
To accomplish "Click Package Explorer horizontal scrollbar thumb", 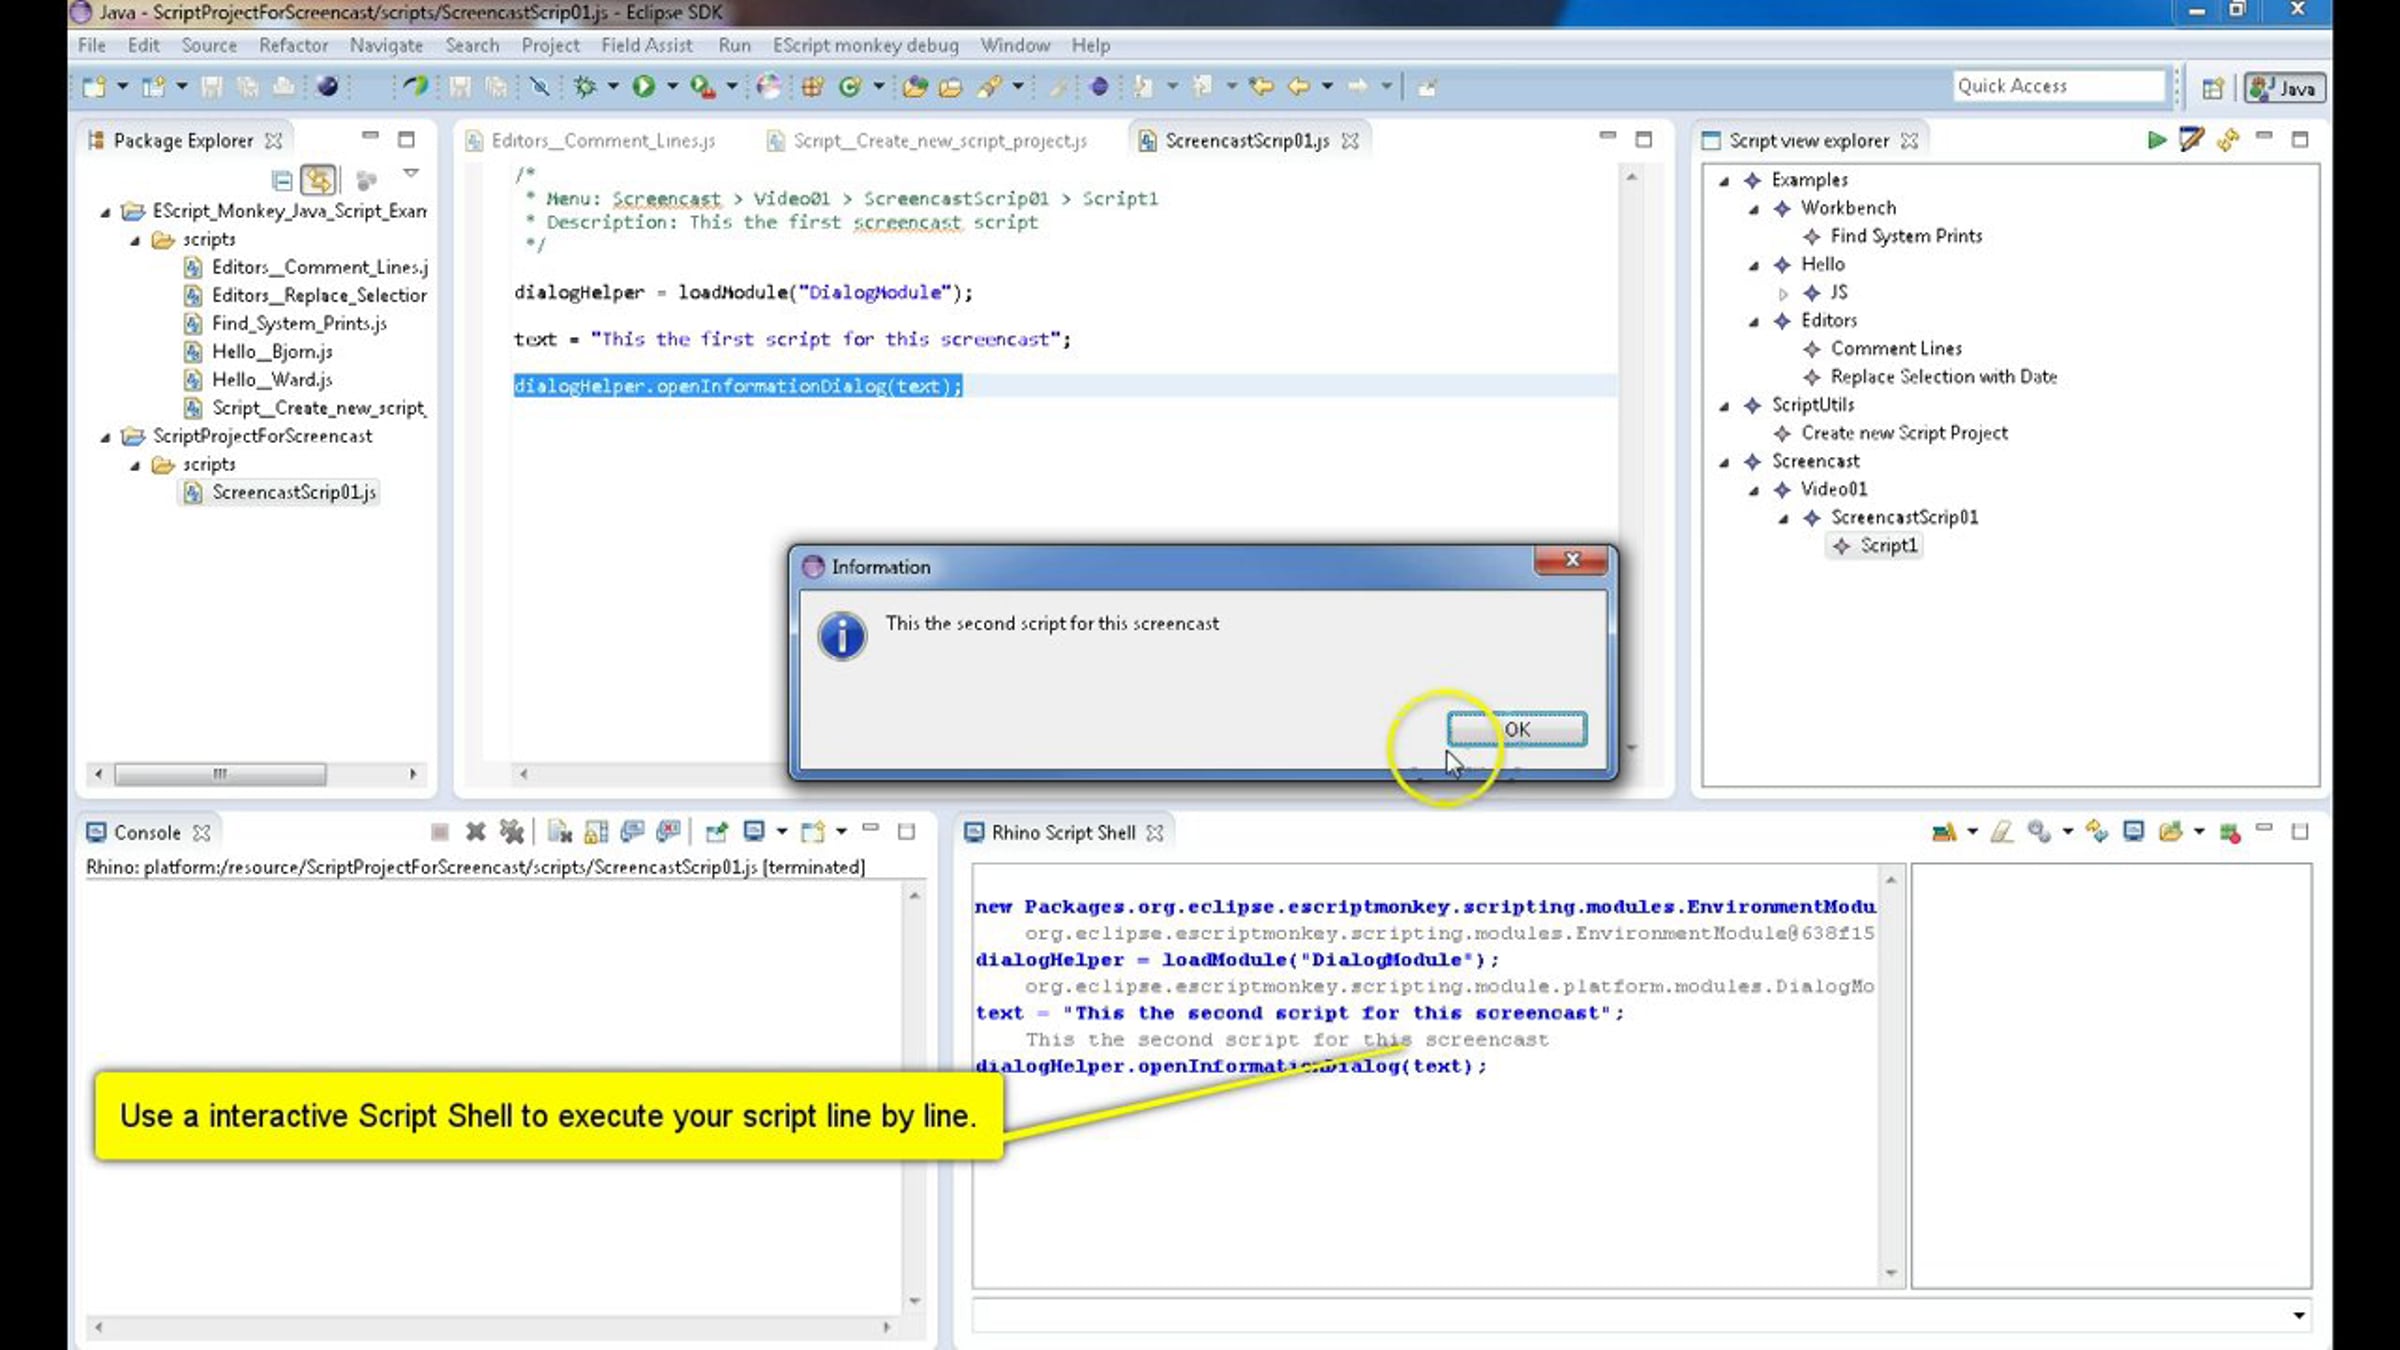I will tap(220, 774).
